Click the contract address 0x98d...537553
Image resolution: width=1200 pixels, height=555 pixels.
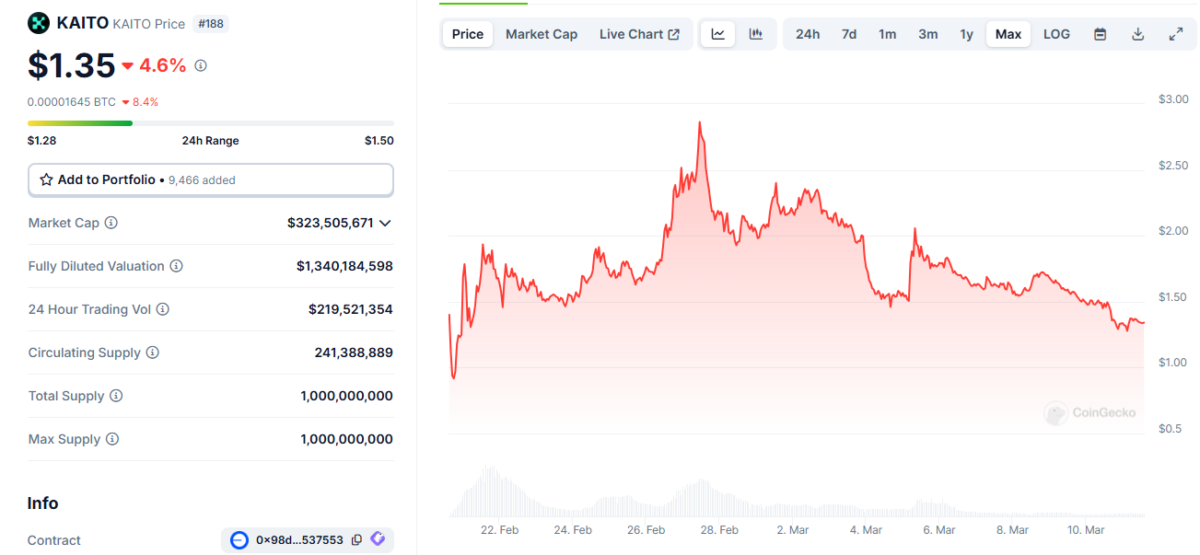[299, 540]
